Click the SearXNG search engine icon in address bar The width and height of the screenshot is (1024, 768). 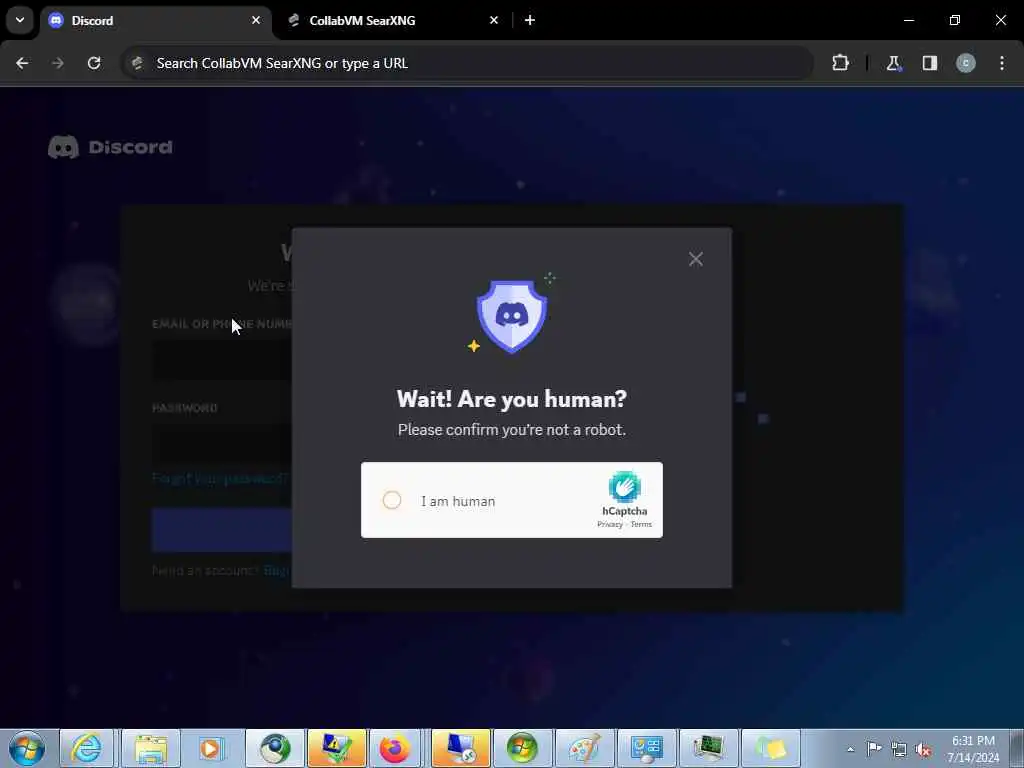tap(137, 63)
